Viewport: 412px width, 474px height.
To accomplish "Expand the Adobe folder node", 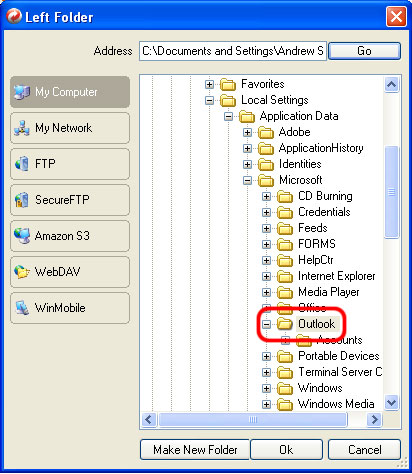I will point(247,132).
